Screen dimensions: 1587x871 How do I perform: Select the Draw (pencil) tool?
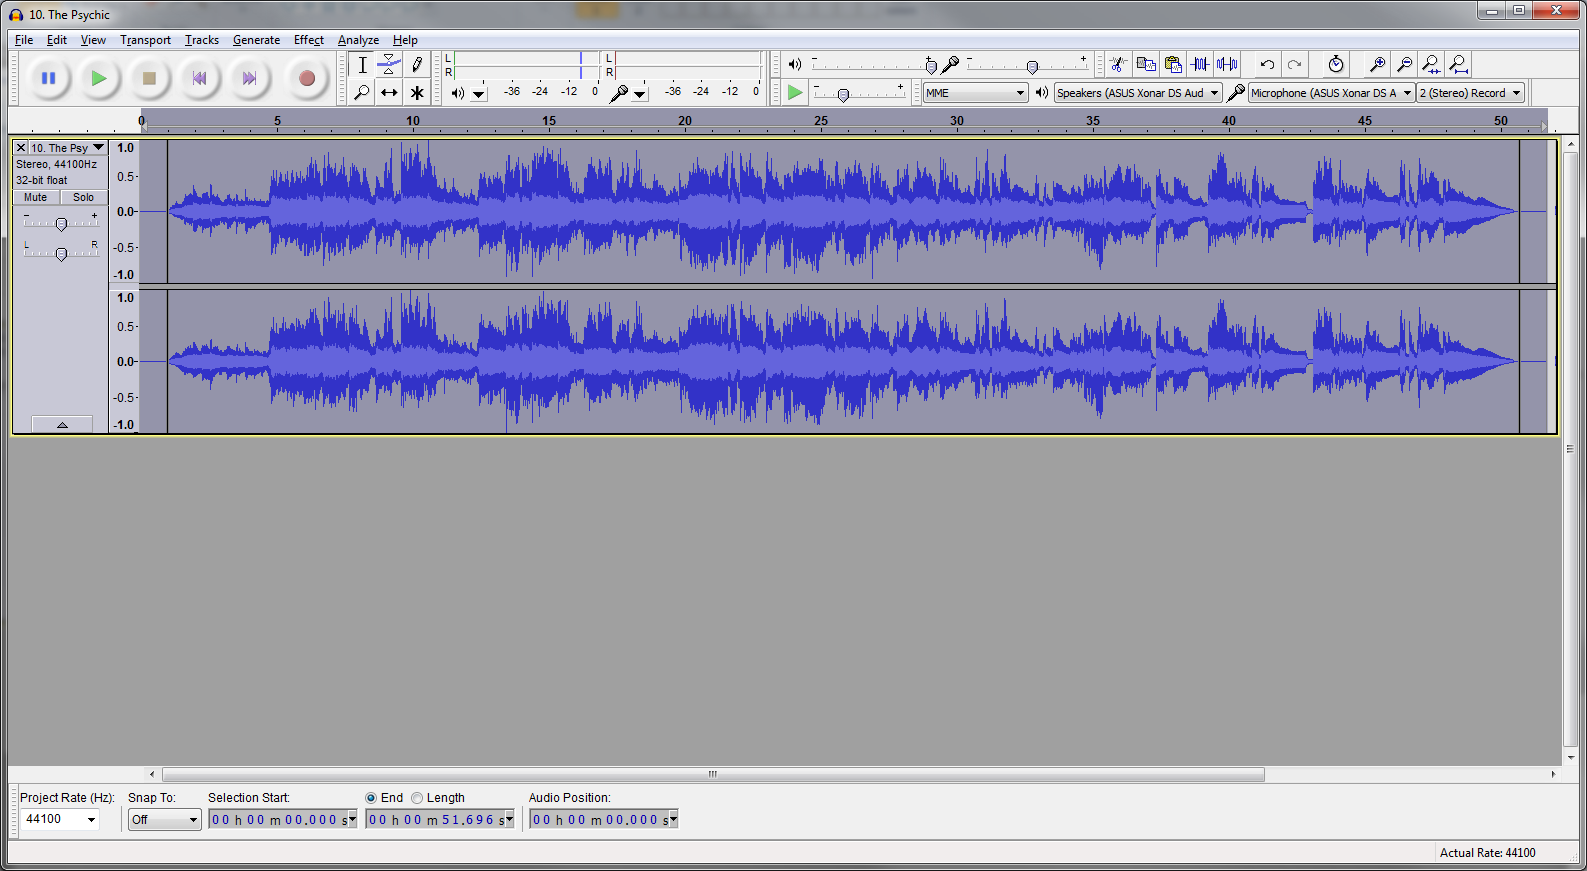click(x=417, y=65)
